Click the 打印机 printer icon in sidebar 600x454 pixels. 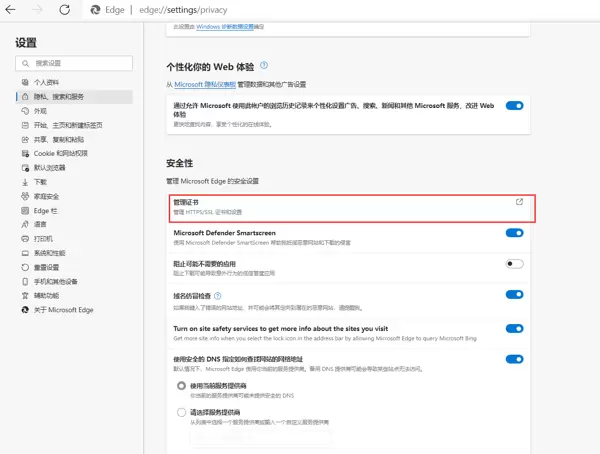point(24,239)
